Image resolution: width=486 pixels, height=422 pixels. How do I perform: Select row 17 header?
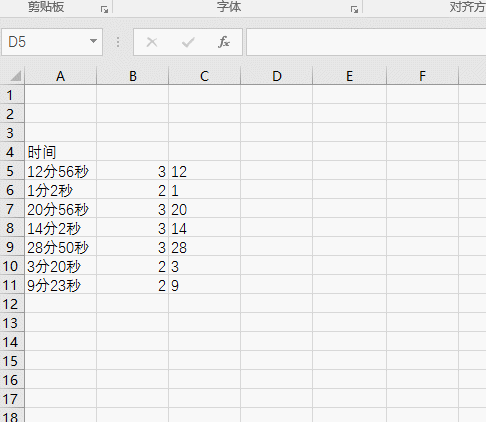[x=12, y=399]
